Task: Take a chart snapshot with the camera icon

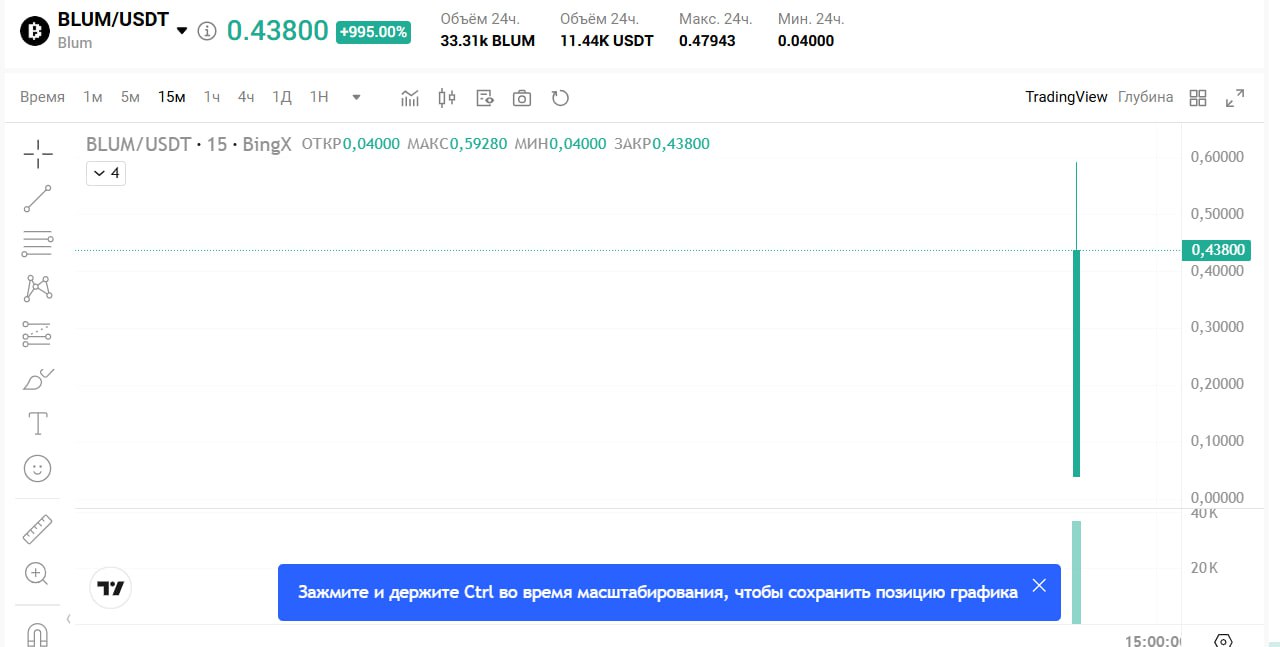Action: (x=522, y=97)
